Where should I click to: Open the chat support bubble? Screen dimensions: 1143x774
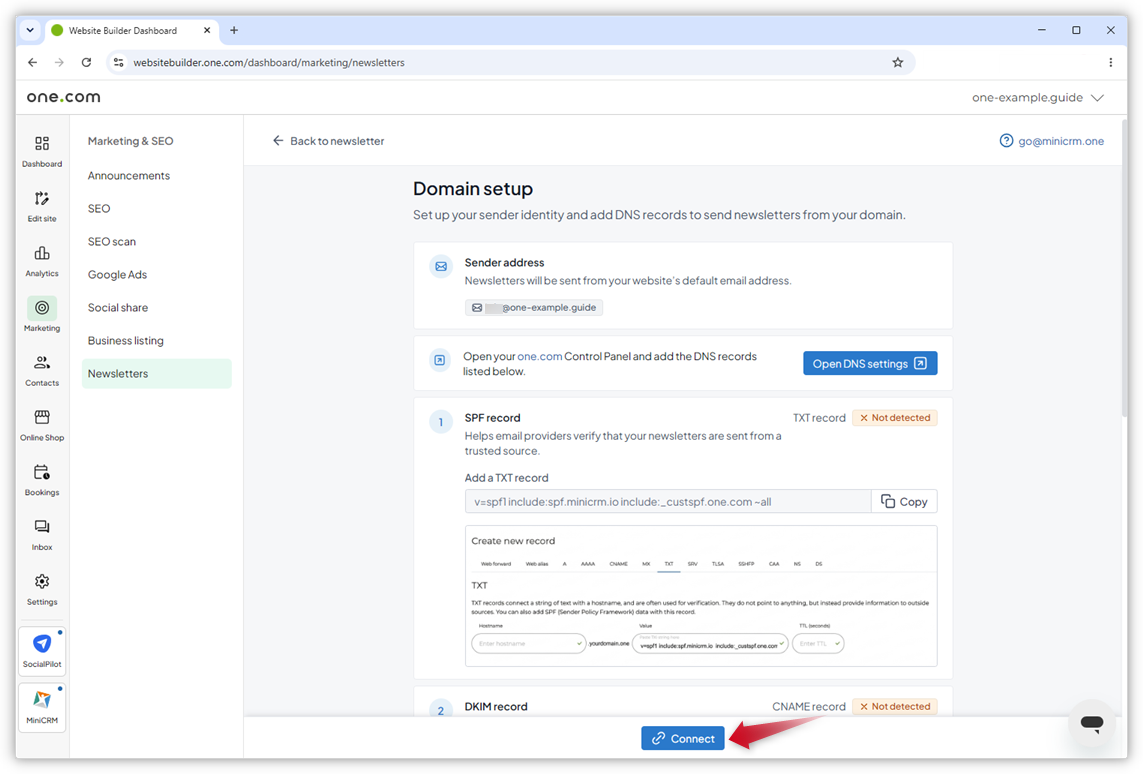(1091, 722)
